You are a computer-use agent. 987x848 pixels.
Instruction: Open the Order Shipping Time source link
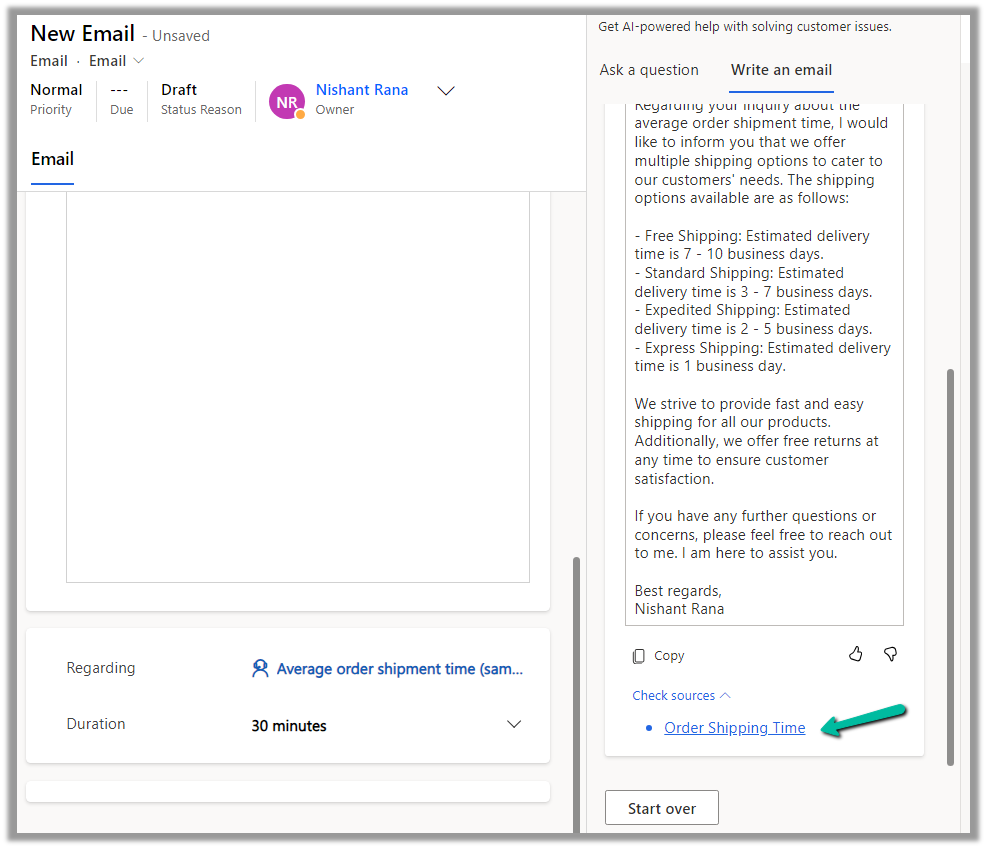[x=734, y=728]
